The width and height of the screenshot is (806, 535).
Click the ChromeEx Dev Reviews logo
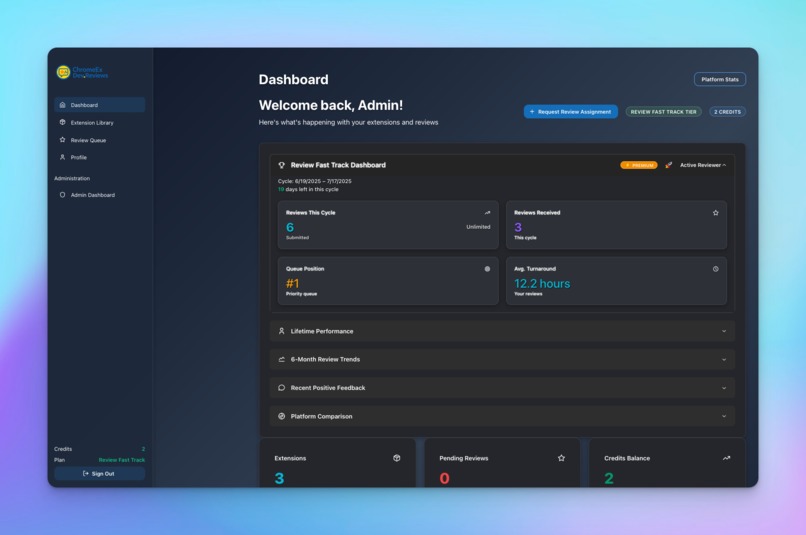[x=82, y=72]
